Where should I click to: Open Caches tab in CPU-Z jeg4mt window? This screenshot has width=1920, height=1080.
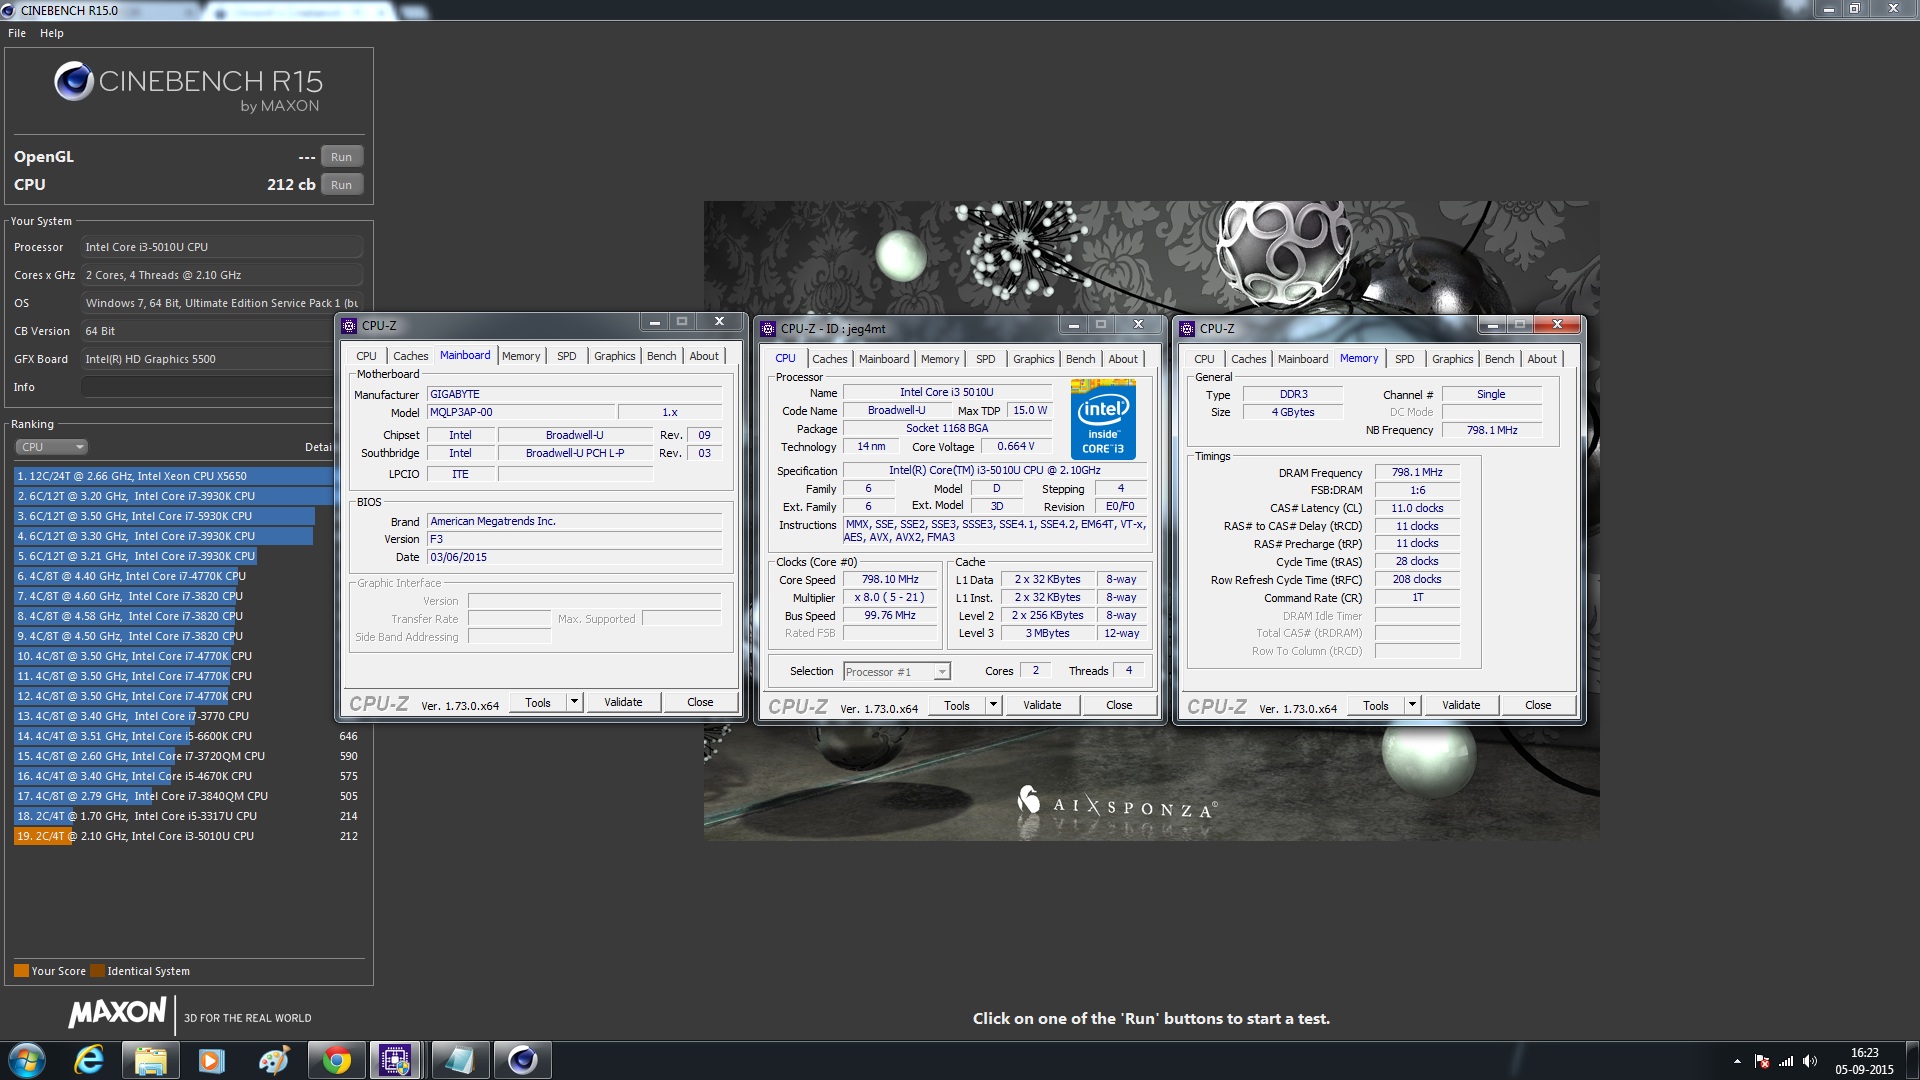point(829,359)
